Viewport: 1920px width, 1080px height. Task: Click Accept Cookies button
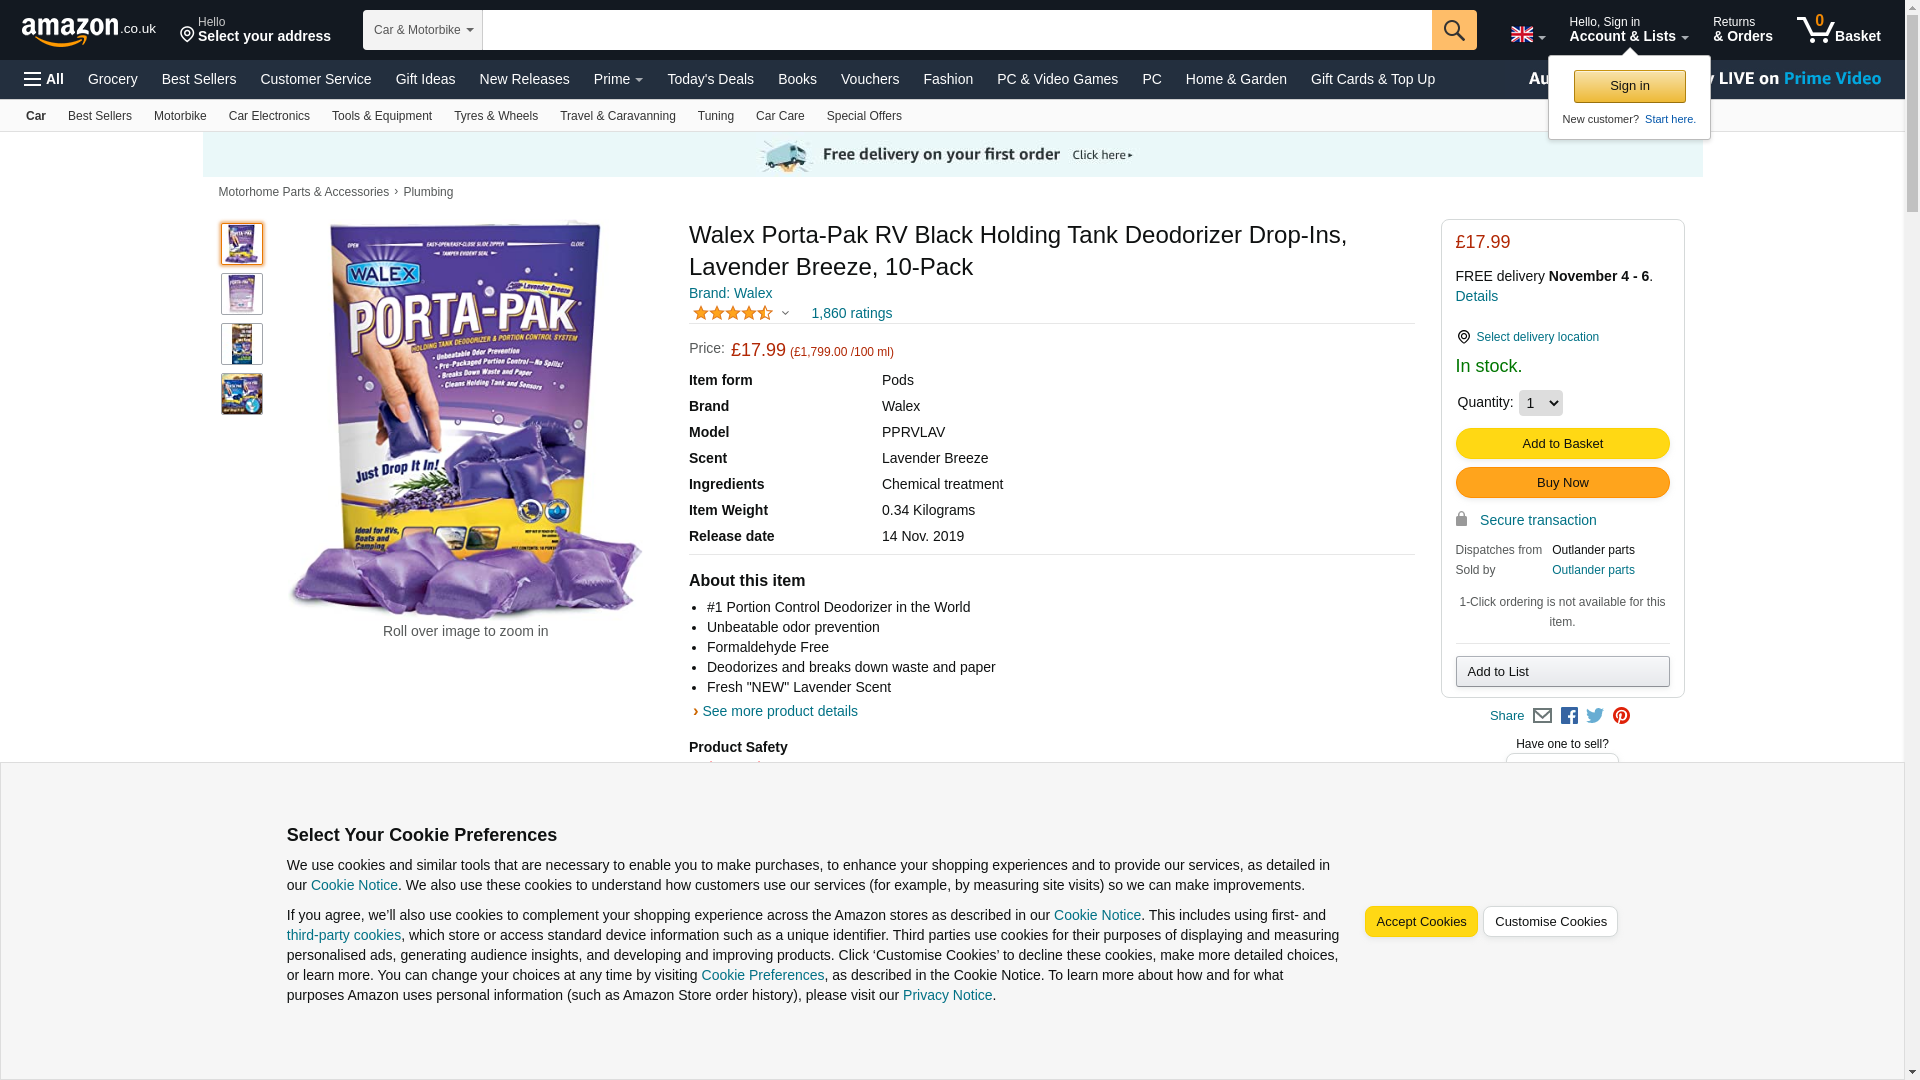1421,922
